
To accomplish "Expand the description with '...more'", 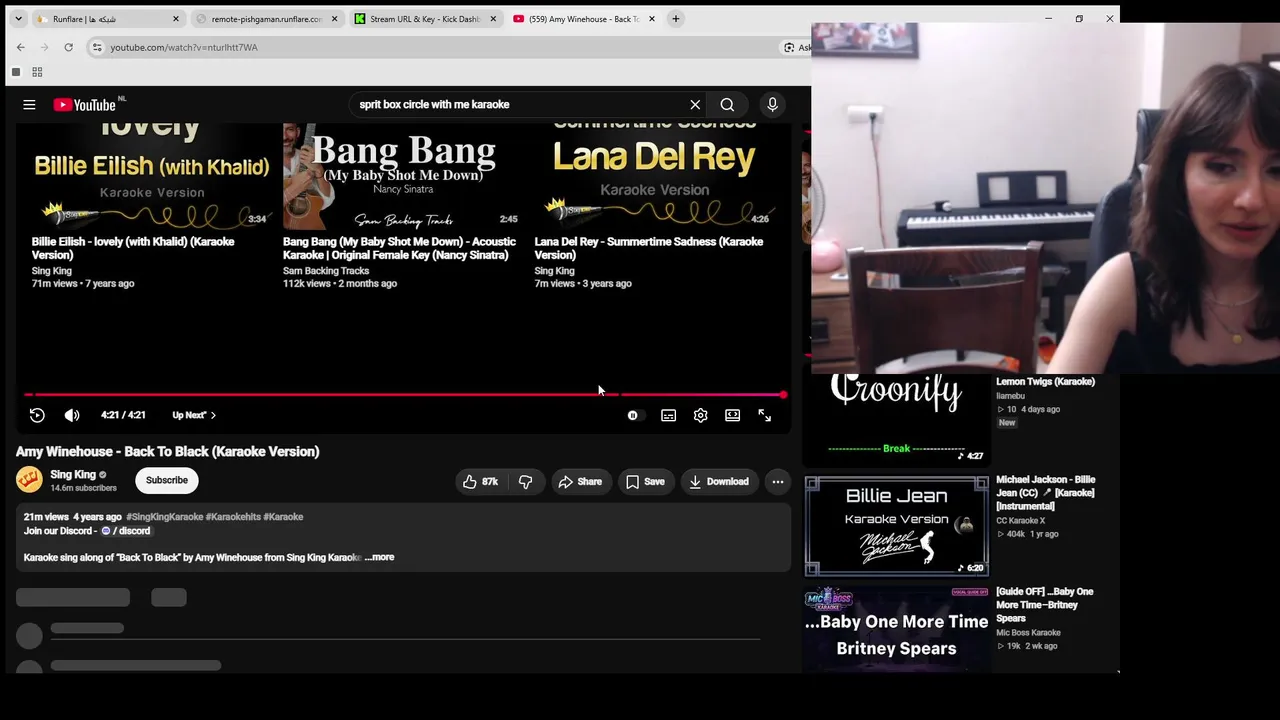I will pyautogui.click(x=381, y=557).
